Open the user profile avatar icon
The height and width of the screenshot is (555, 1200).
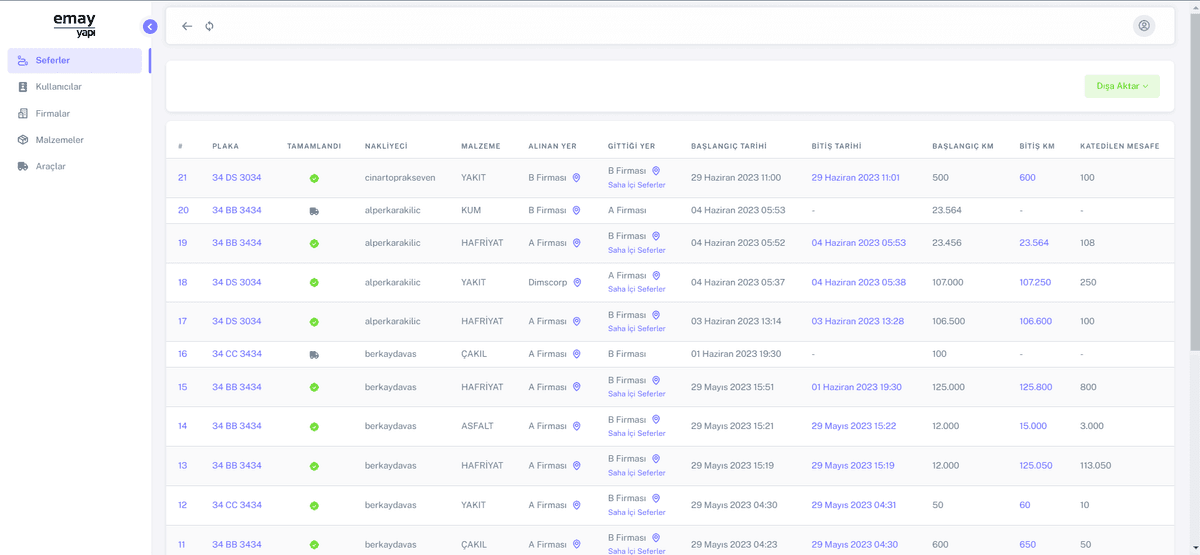click(x=1144, y=26)
